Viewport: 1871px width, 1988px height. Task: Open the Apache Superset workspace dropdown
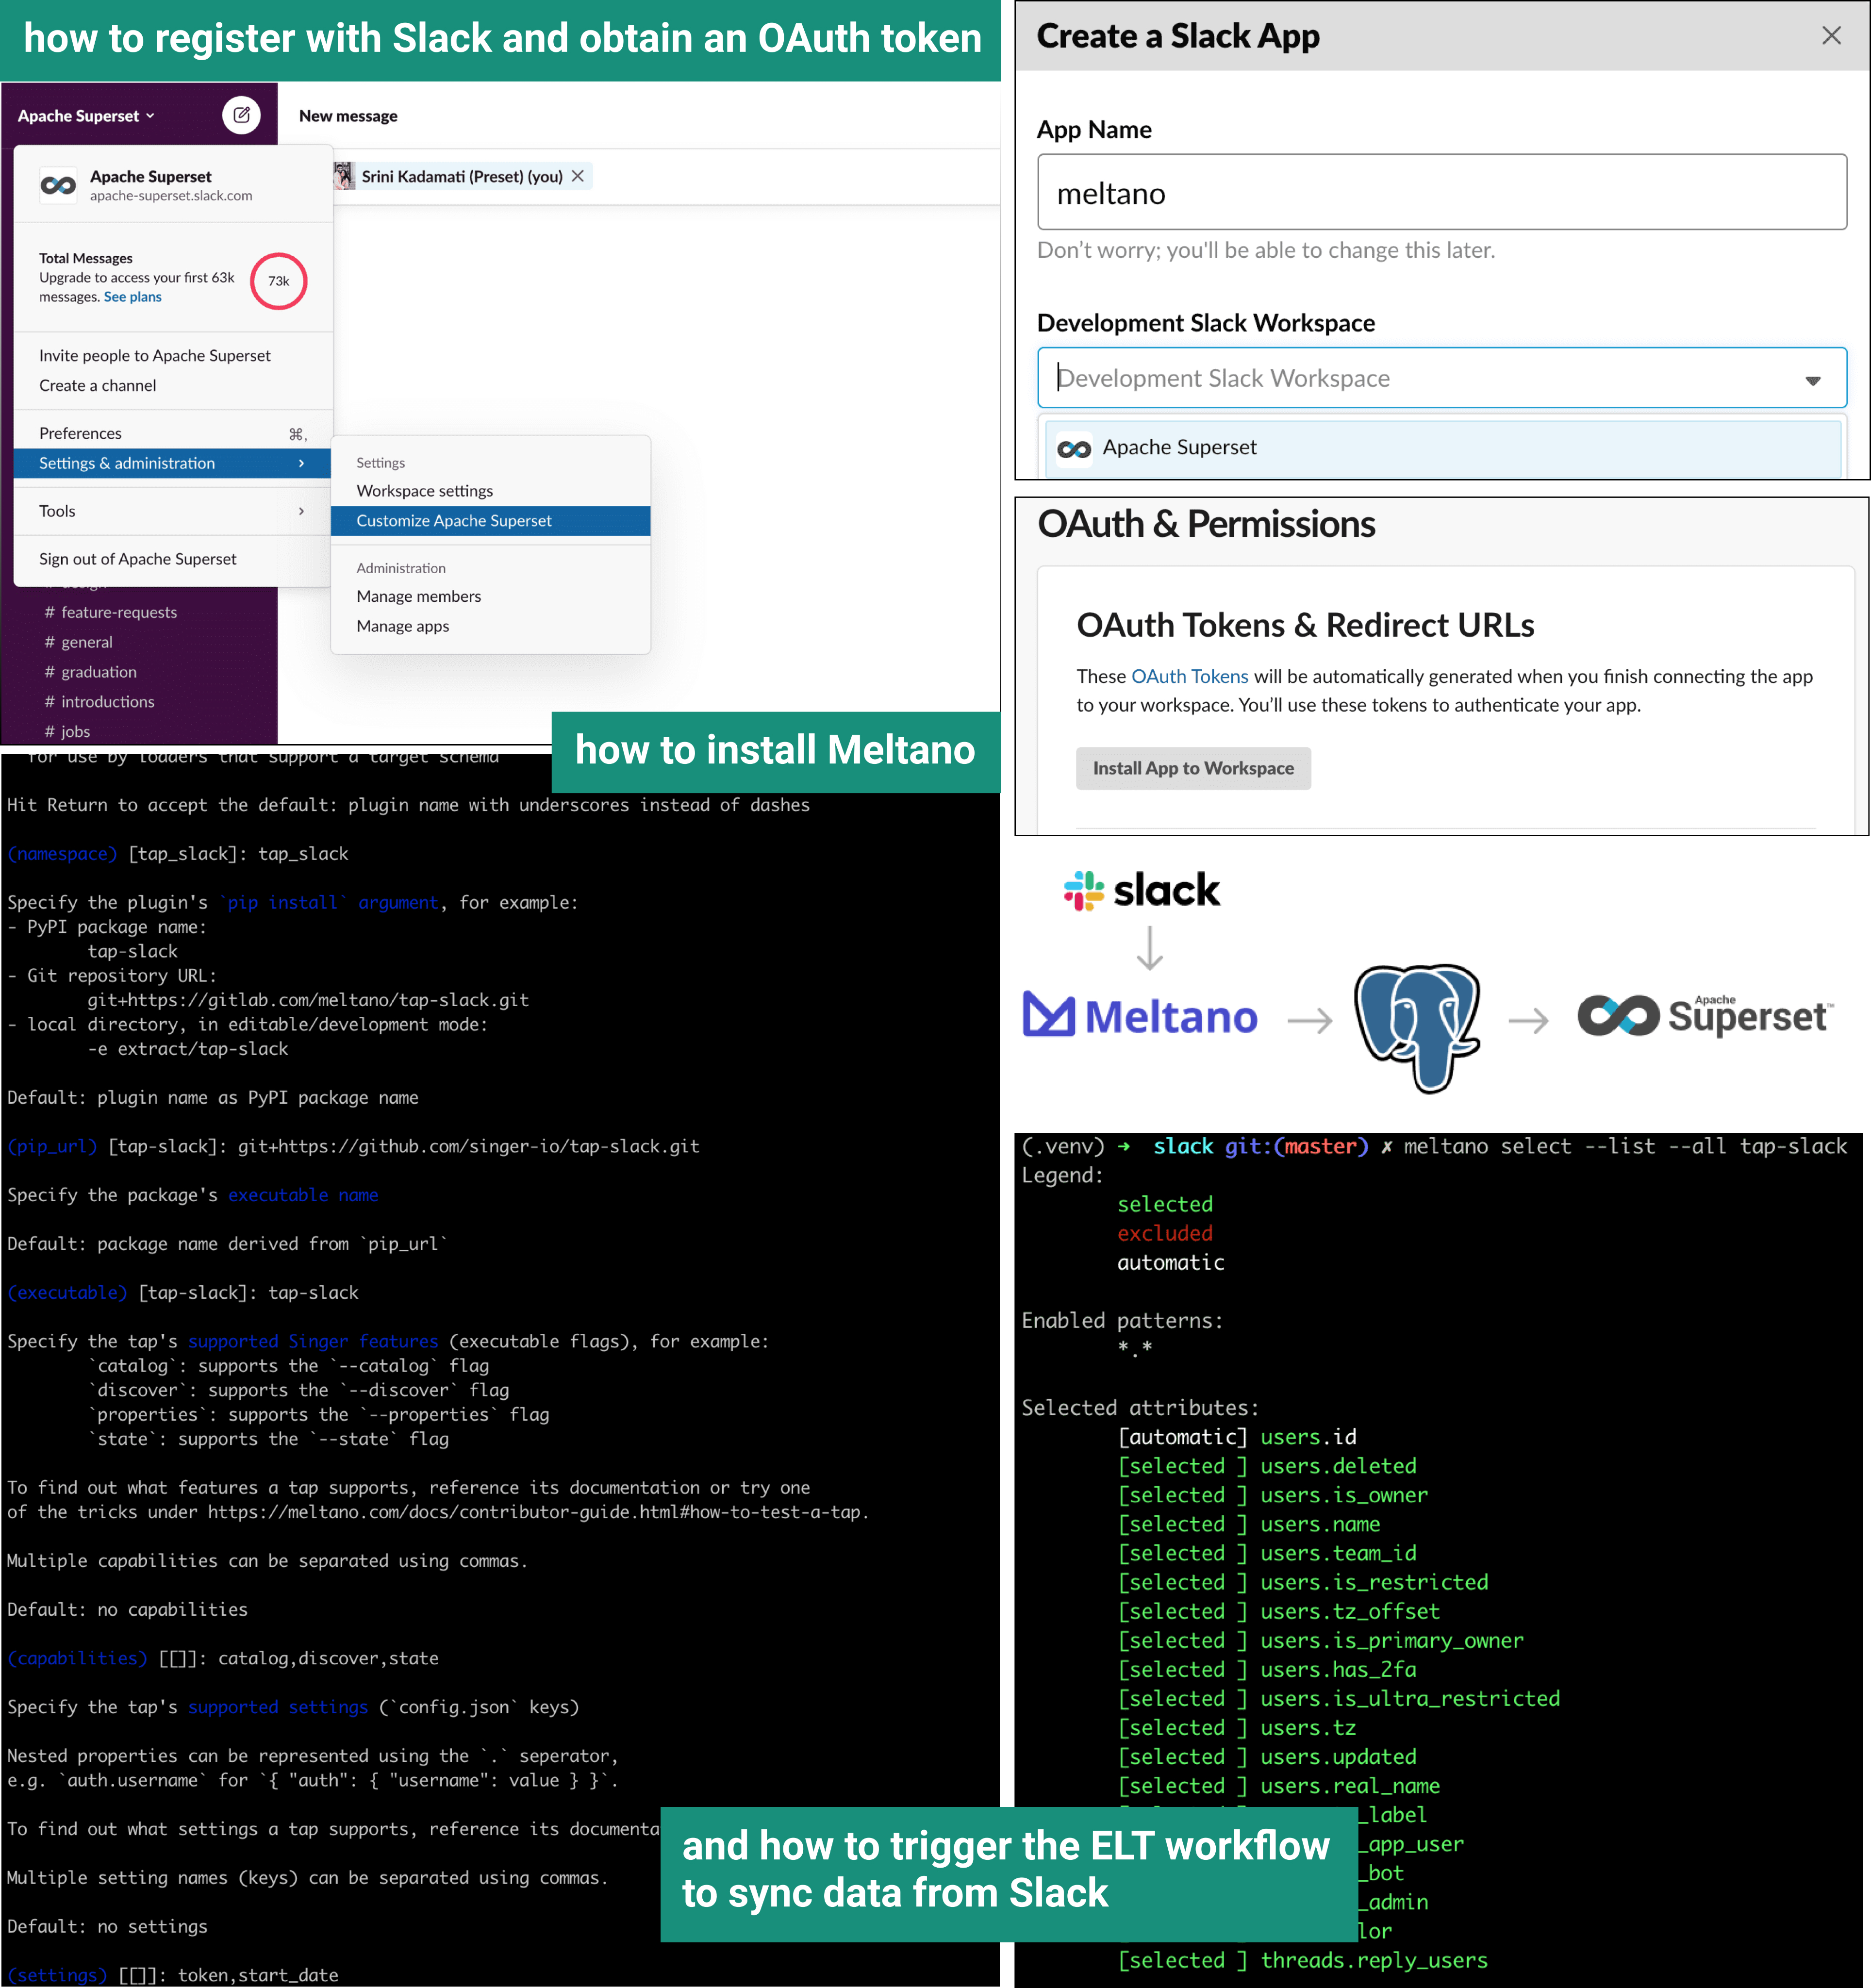86,116
